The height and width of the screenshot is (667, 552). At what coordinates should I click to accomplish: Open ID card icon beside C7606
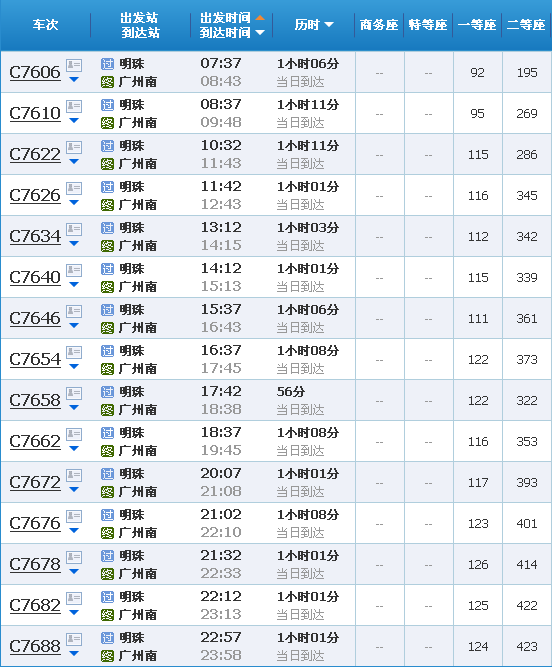click(74, 65)
